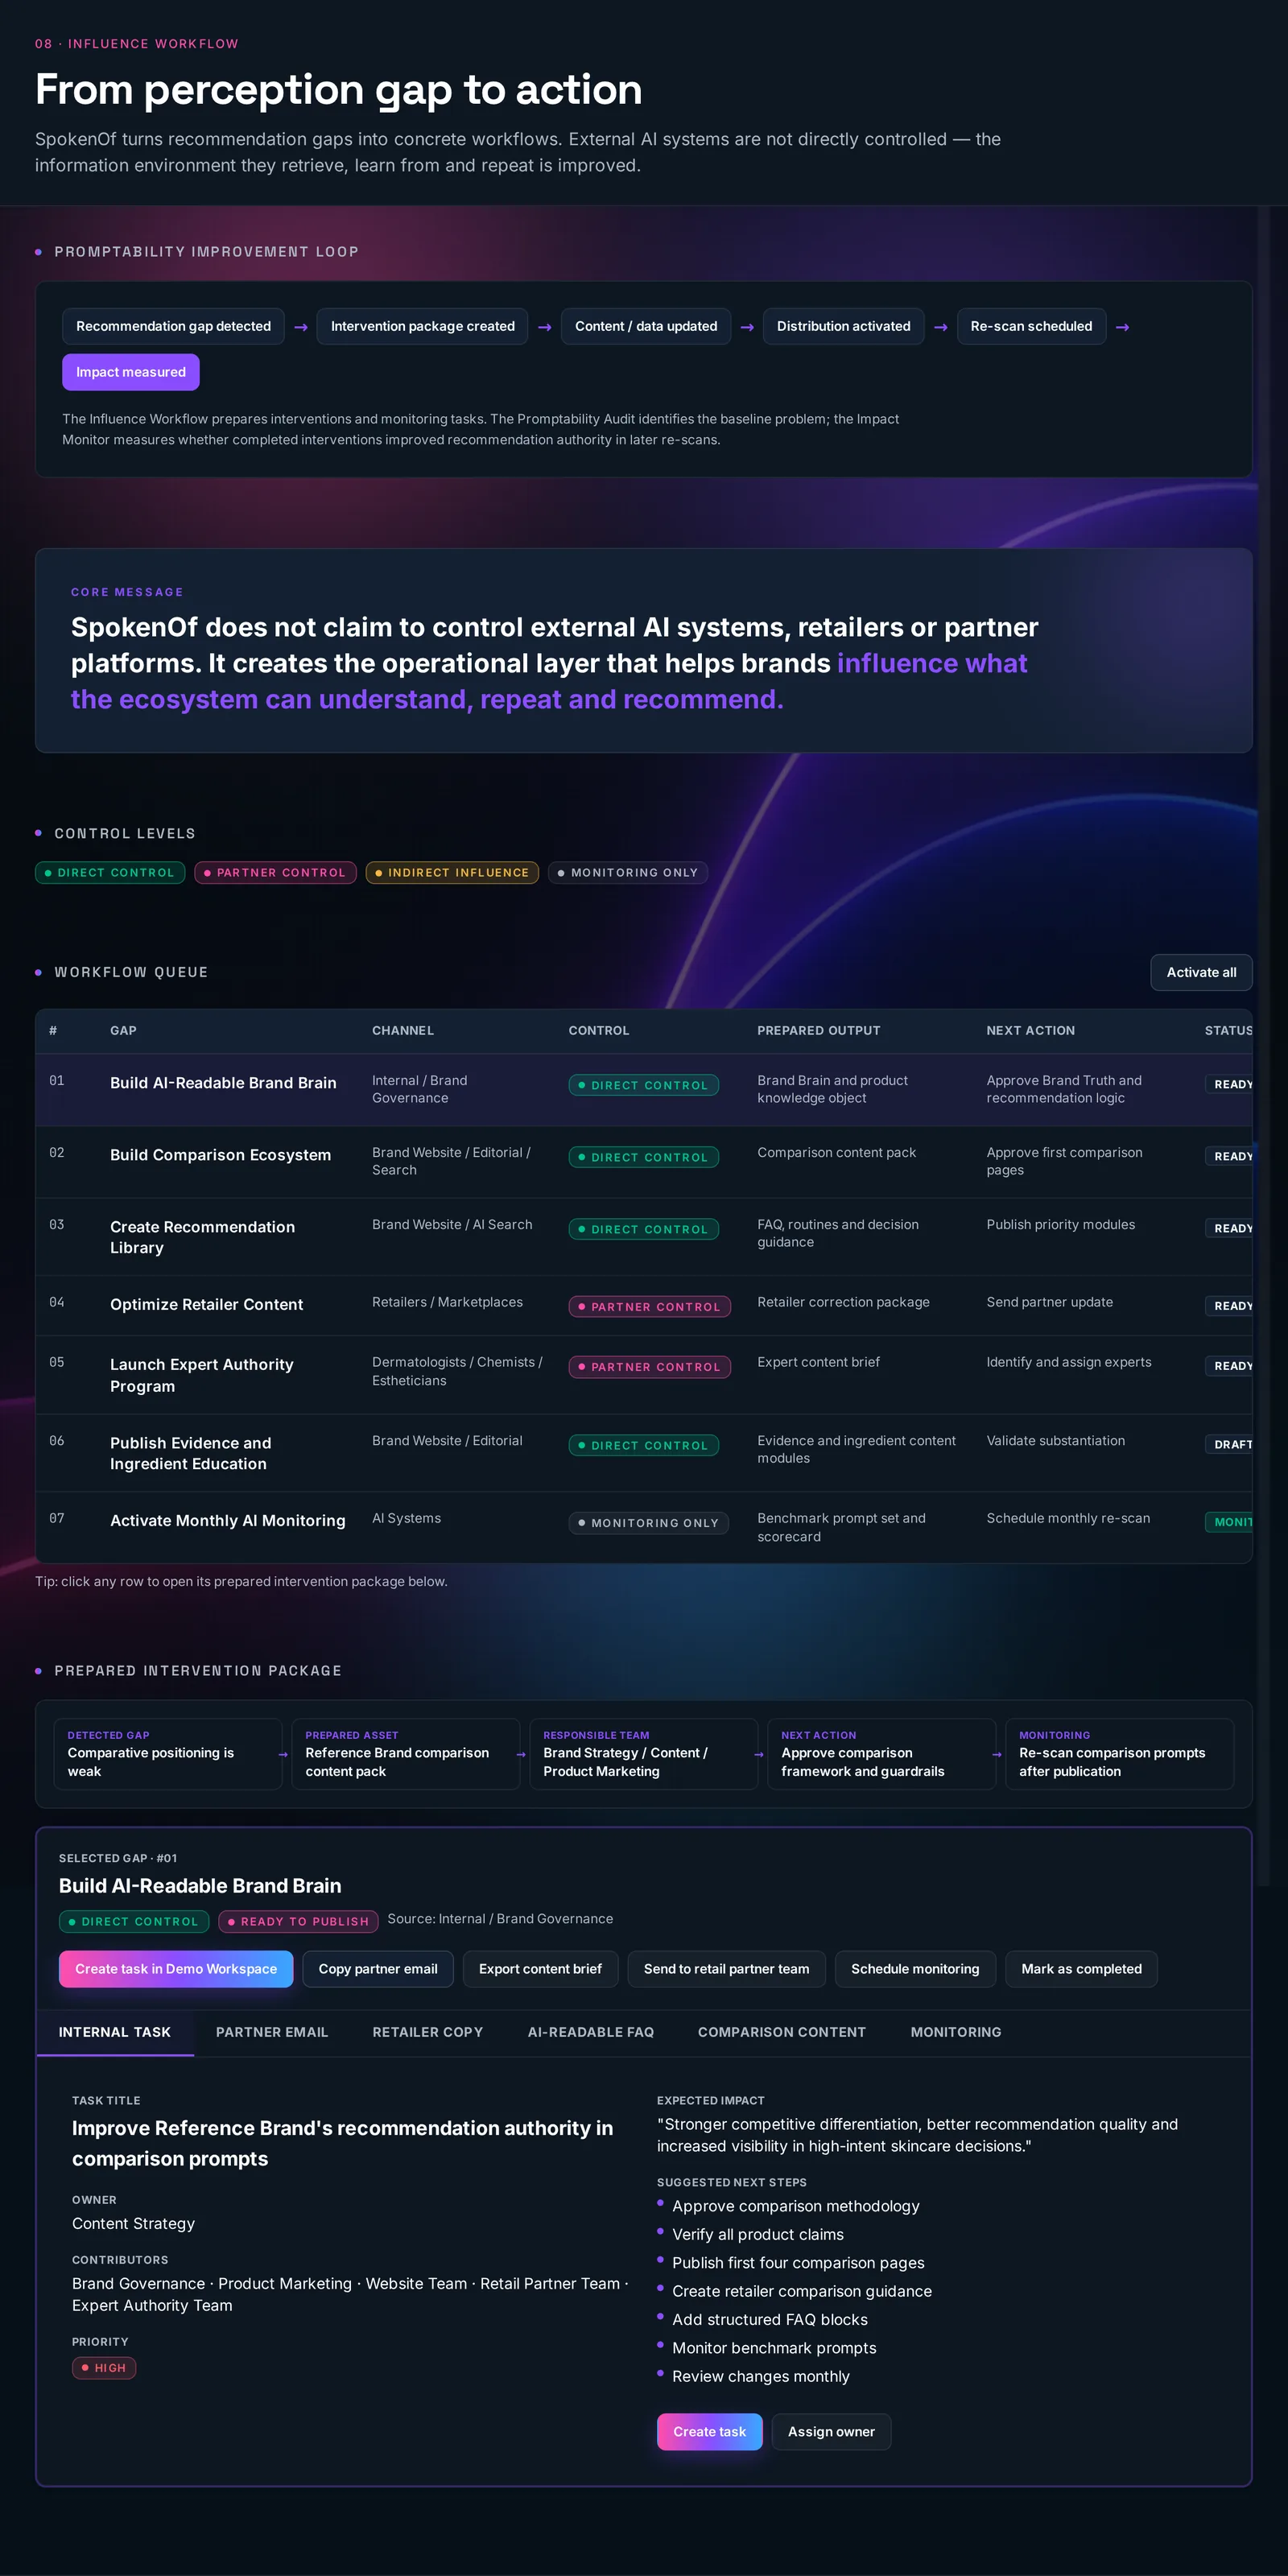This screenshot has height=2576, width=1288.
Task: Click "Dermatologists / Chemists / Estheticians" channel cell
Action: click(457, 1371)
